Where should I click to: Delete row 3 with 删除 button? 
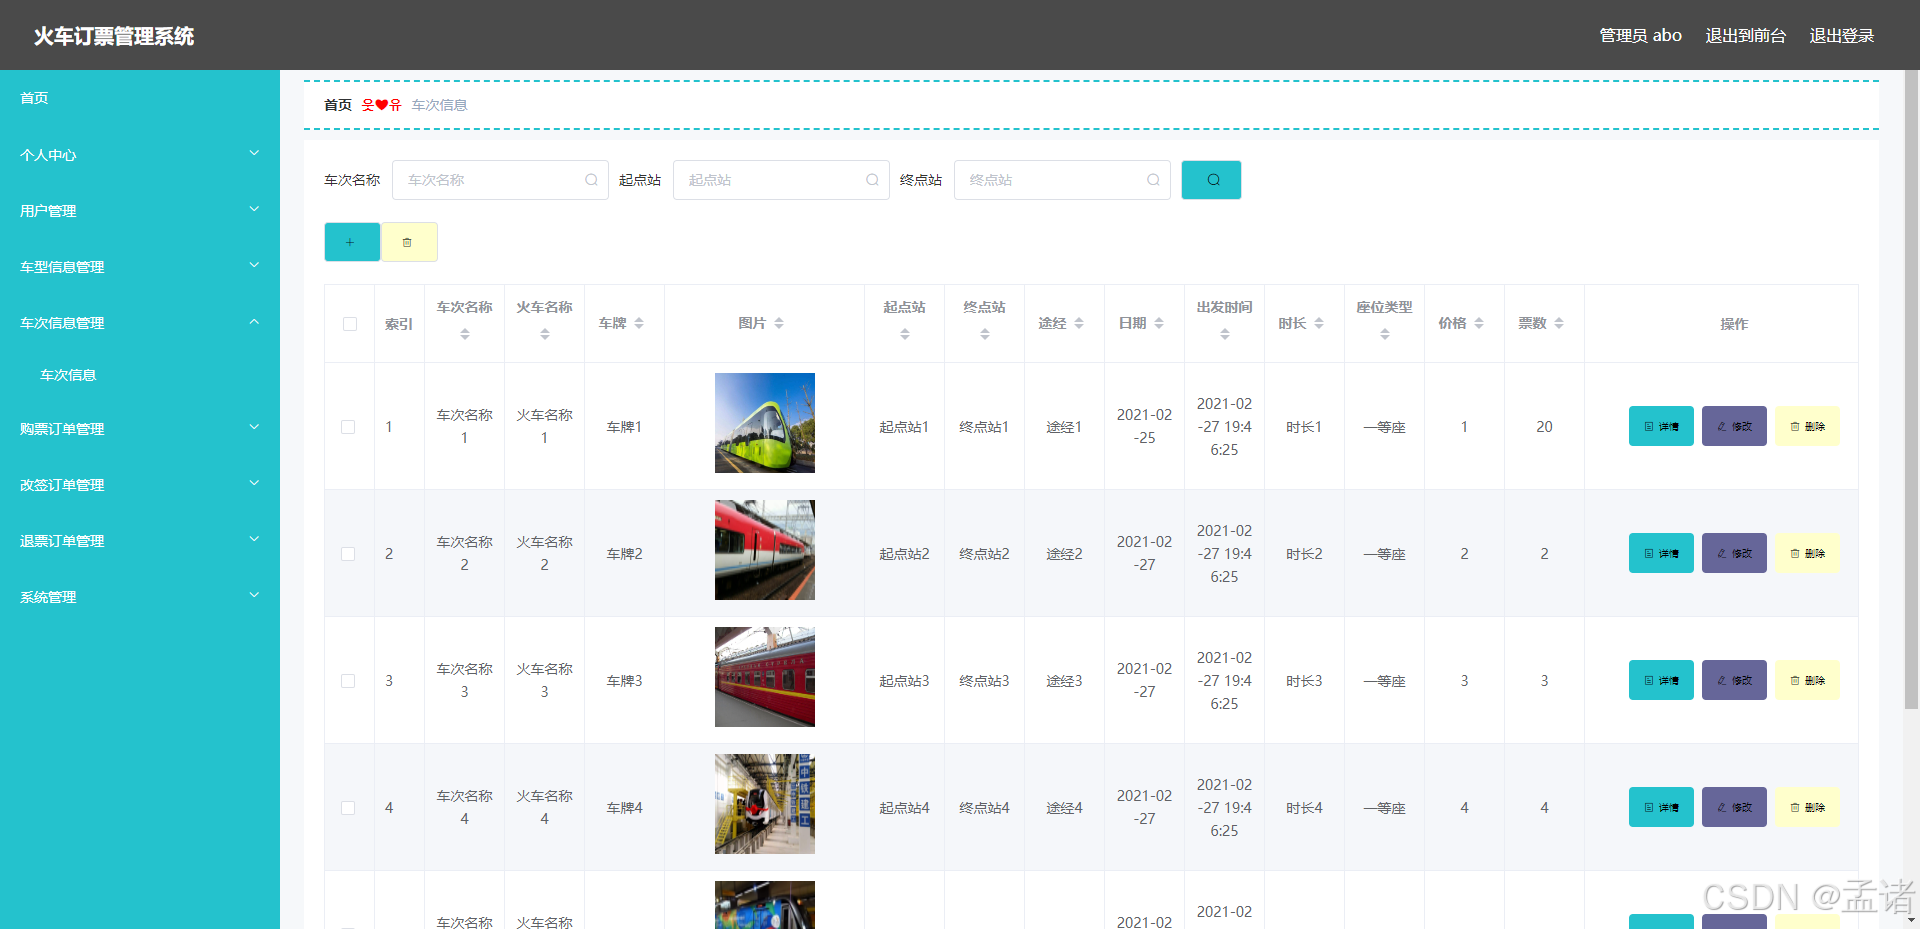1807,680
